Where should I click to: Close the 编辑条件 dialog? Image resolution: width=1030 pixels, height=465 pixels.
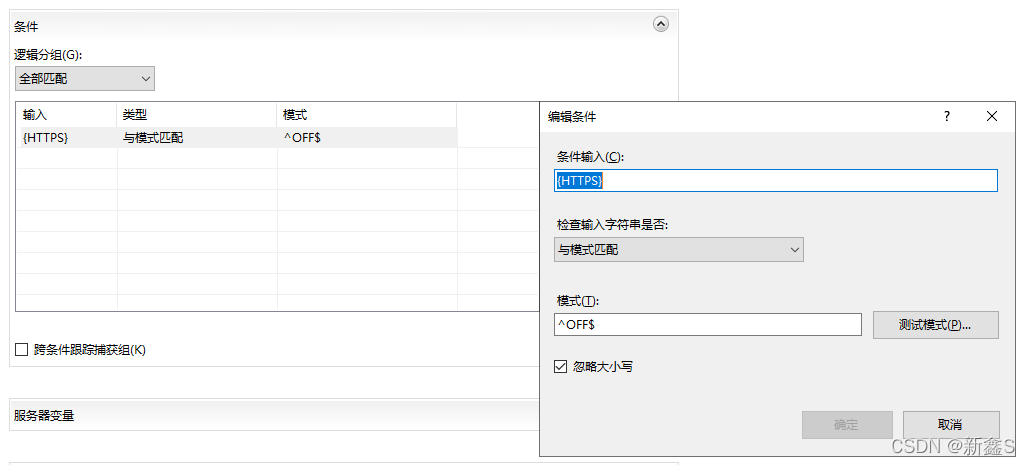[992, 116]
